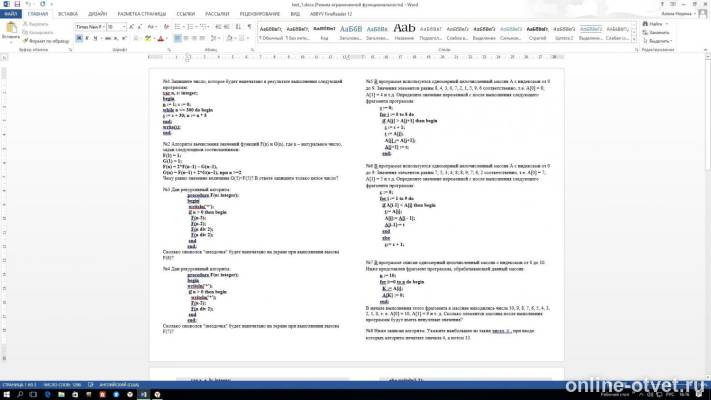Open the РЕЦЕНЗИРОВАНИЕ ribbon tab
The width and height of the screenshot is (711, 400).
(260, 14)
